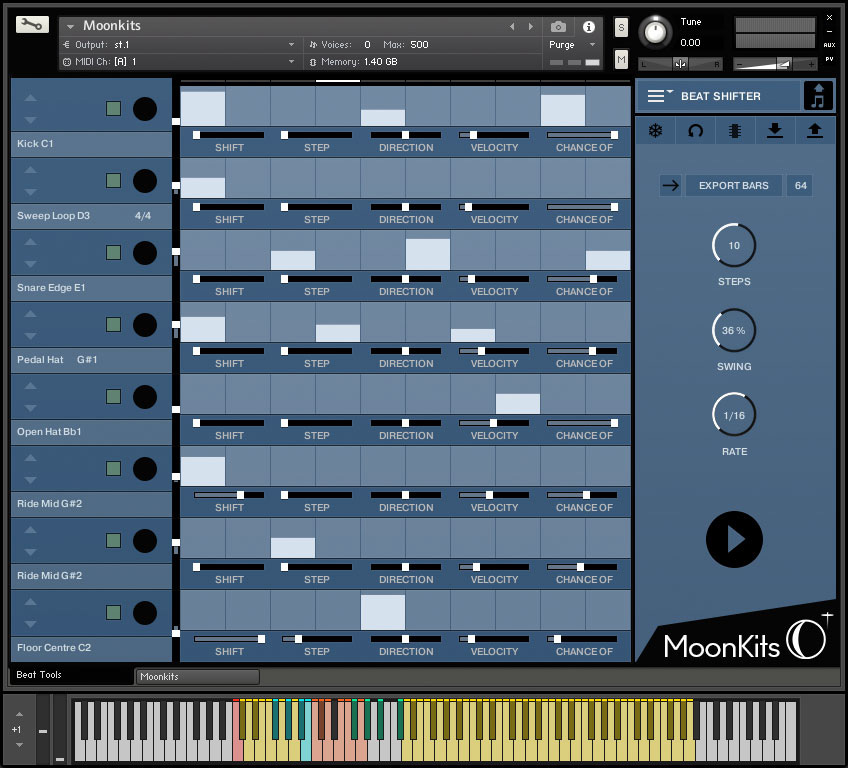Open the Purge dropdown

click(592, 44)
